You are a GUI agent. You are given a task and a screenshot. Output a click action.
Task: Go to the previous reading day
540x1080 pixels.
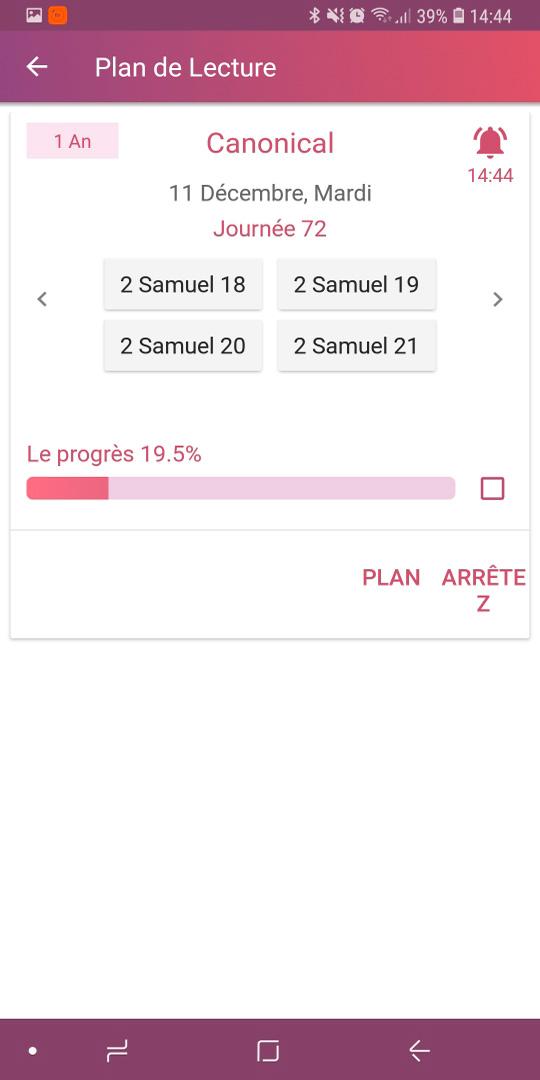(42, 299)
